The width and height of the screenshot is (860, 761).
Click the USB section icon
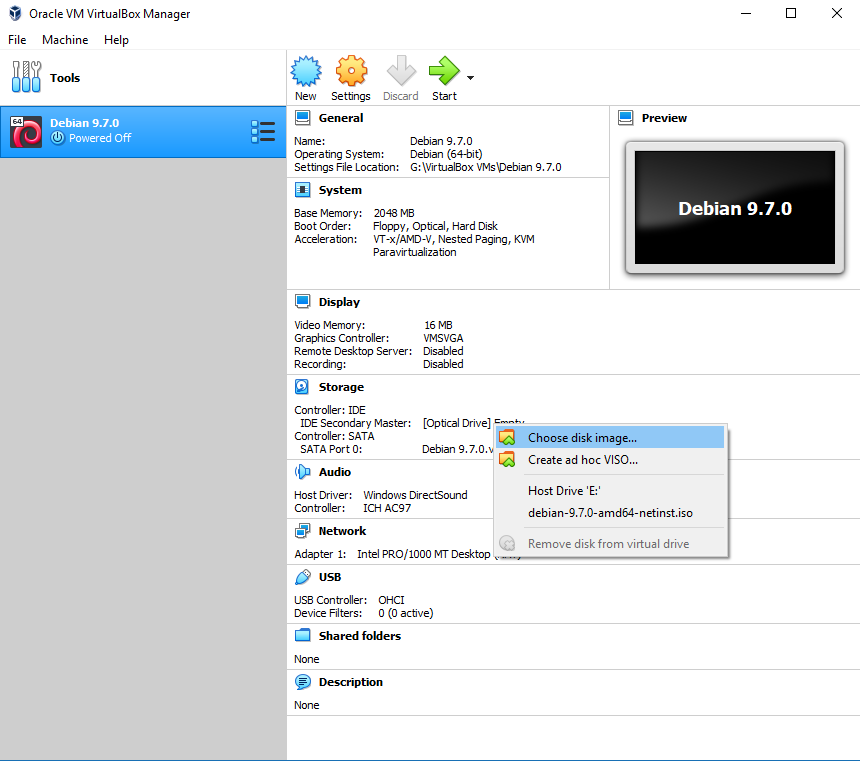pyautogui.click(x=303, y=576)
